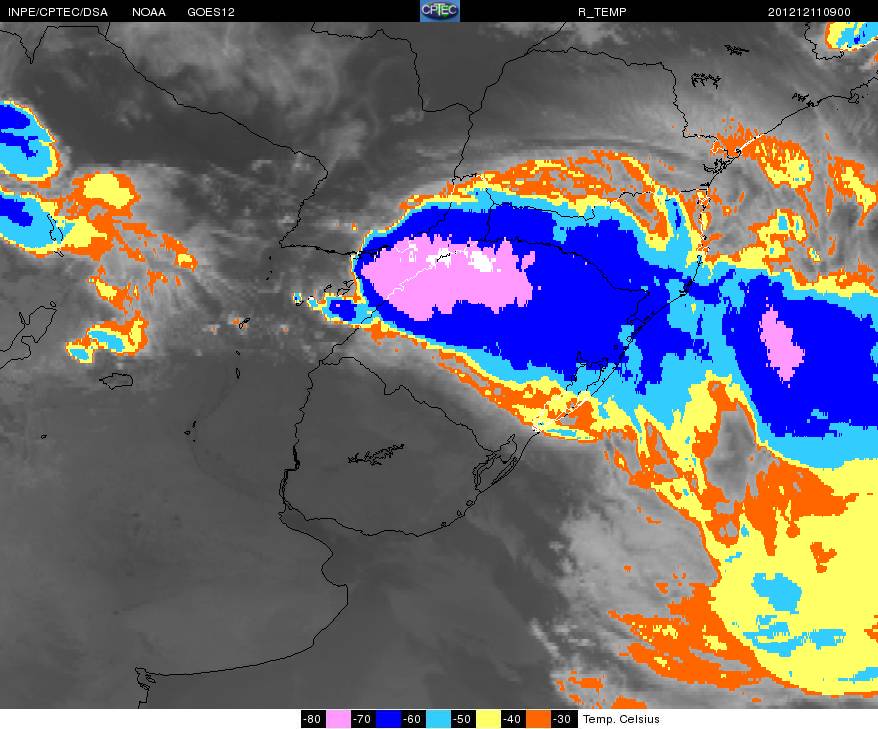Click the dark blue legend swatch
Screen dimensions: 878x729
coord(388,719)
